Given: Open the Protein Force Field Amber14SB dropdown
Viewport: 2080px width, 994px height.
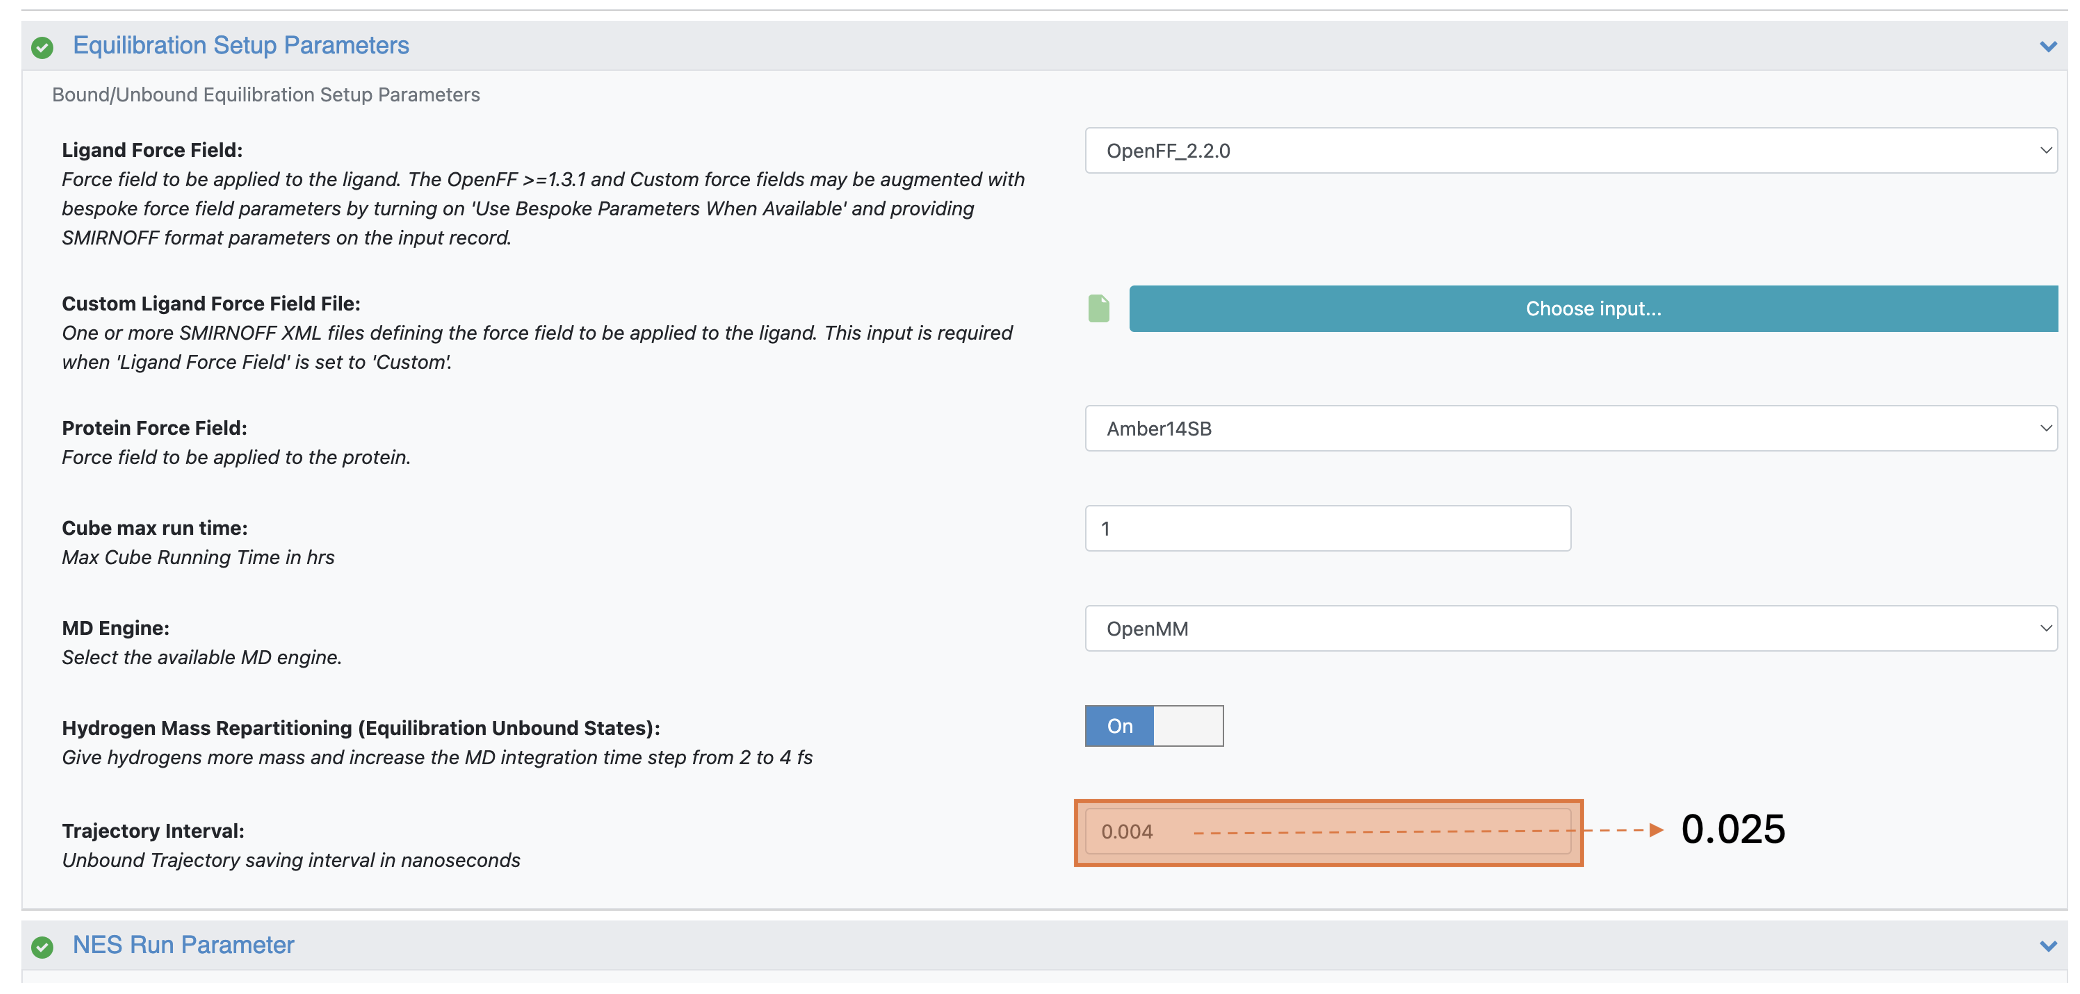Looking at the screenshot, I should click(1570, 429).
